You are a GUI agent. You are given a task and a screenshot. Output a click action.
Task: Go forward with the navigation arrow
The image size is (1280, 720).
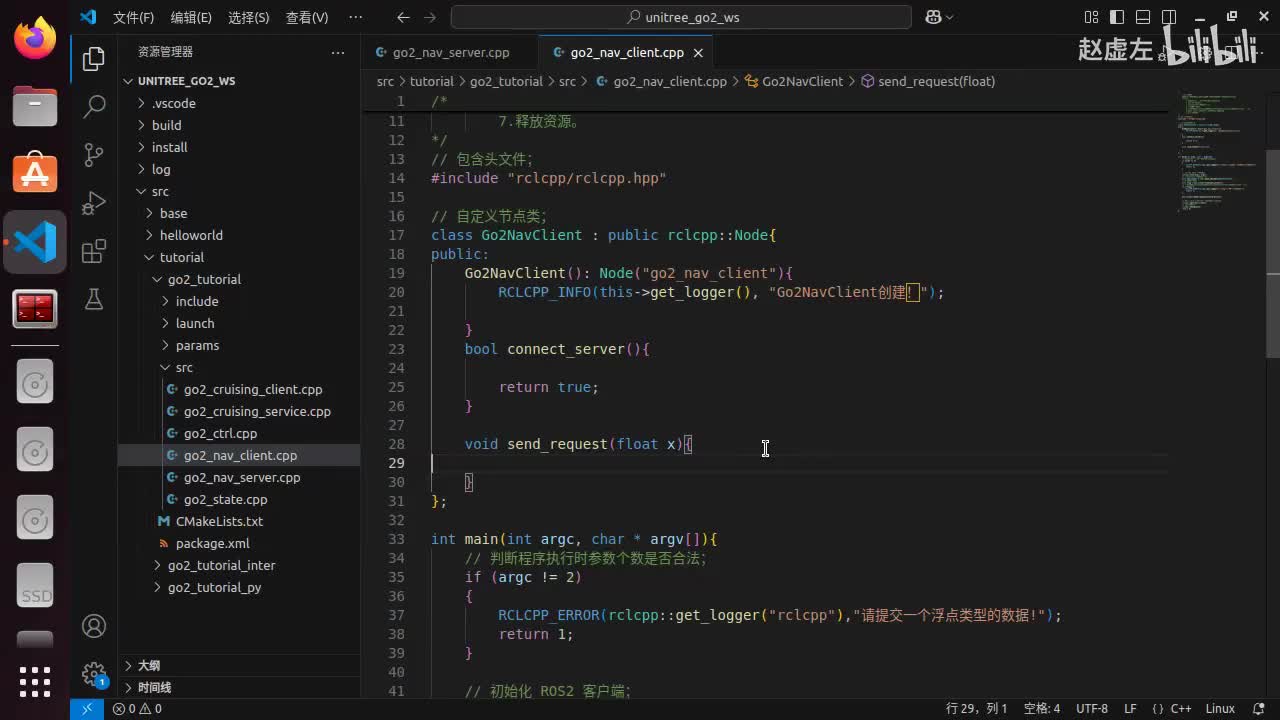coord(430,17)
